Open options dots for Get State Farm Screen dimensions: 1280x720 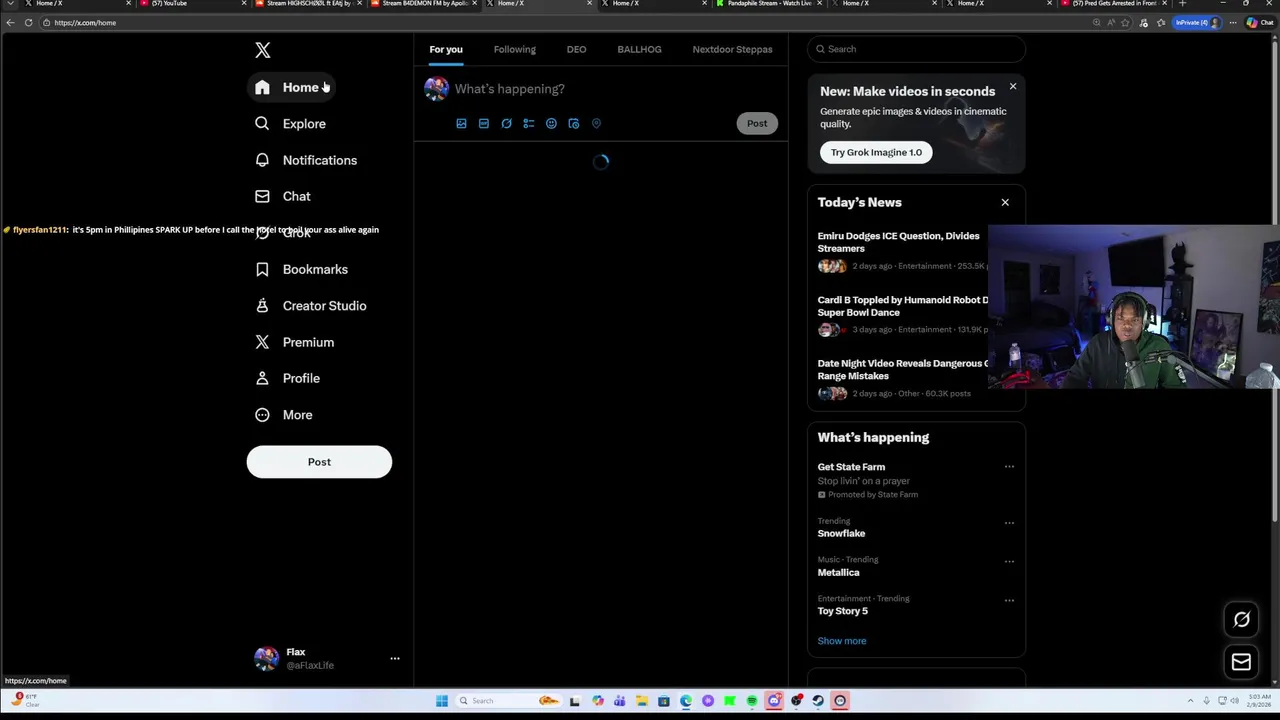click(x=1009, y=467)
